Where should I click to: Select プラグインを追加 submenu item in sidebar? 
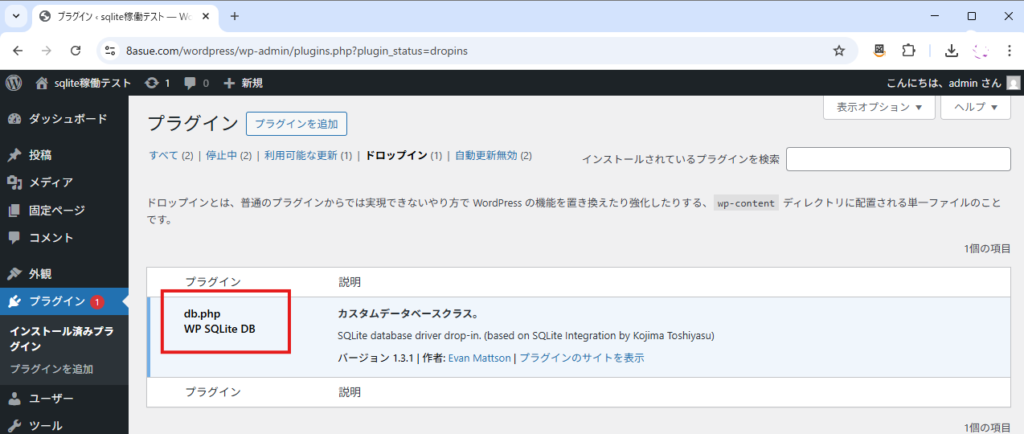click(x=51, y=369)
